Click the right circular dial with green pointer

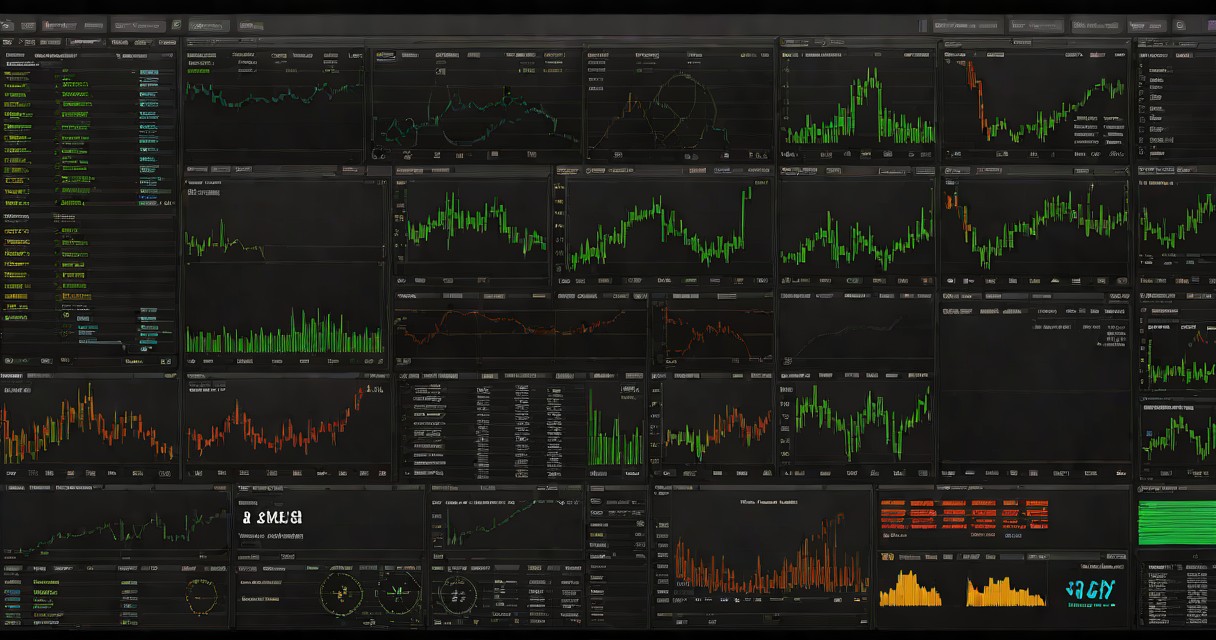pos(397,590)
